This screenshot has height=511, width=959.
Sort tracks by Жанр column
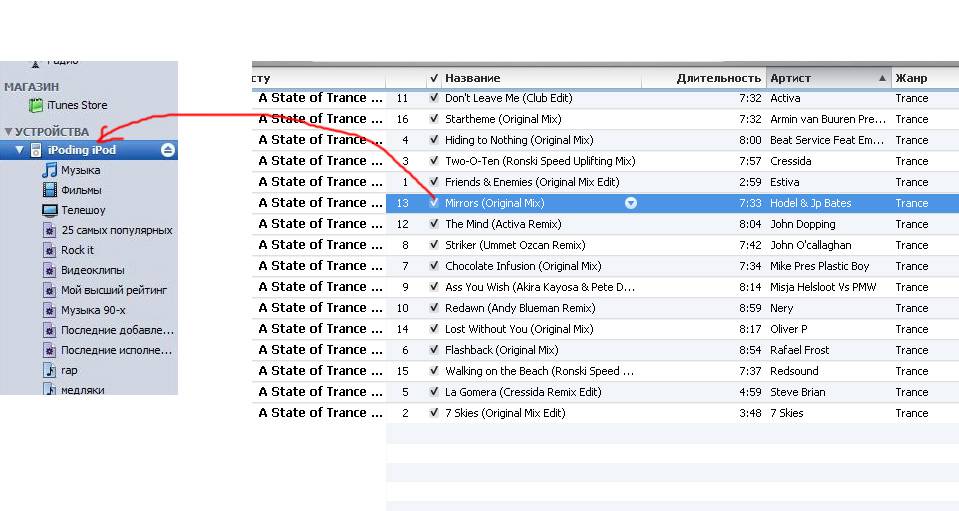pyautogui.click(x=911, y=78)
